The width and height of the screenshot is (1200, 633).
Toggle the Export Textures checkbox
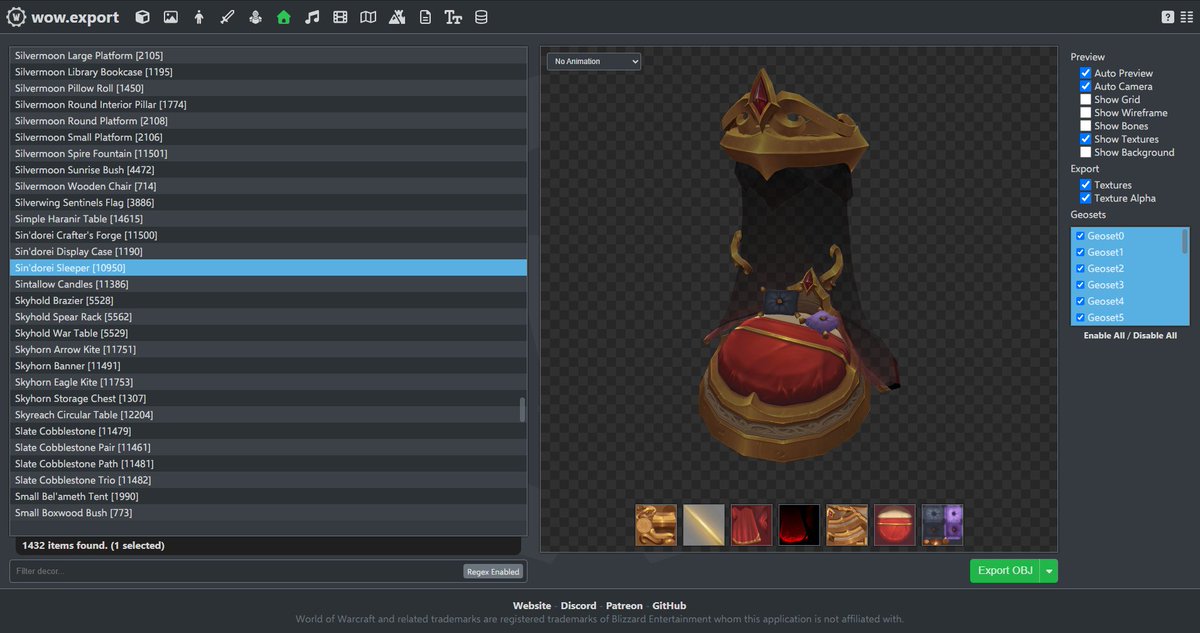click(x=1085, y=185)
